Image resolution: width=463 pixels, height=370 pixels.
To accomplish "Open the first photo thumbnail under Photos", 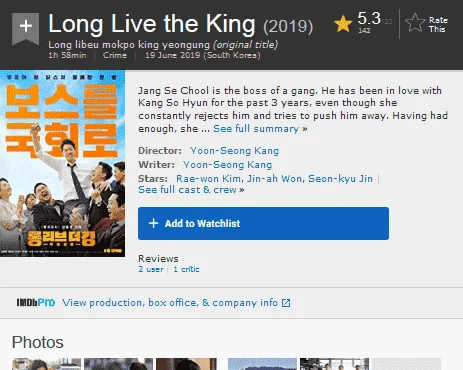I will tap(46, 364).
